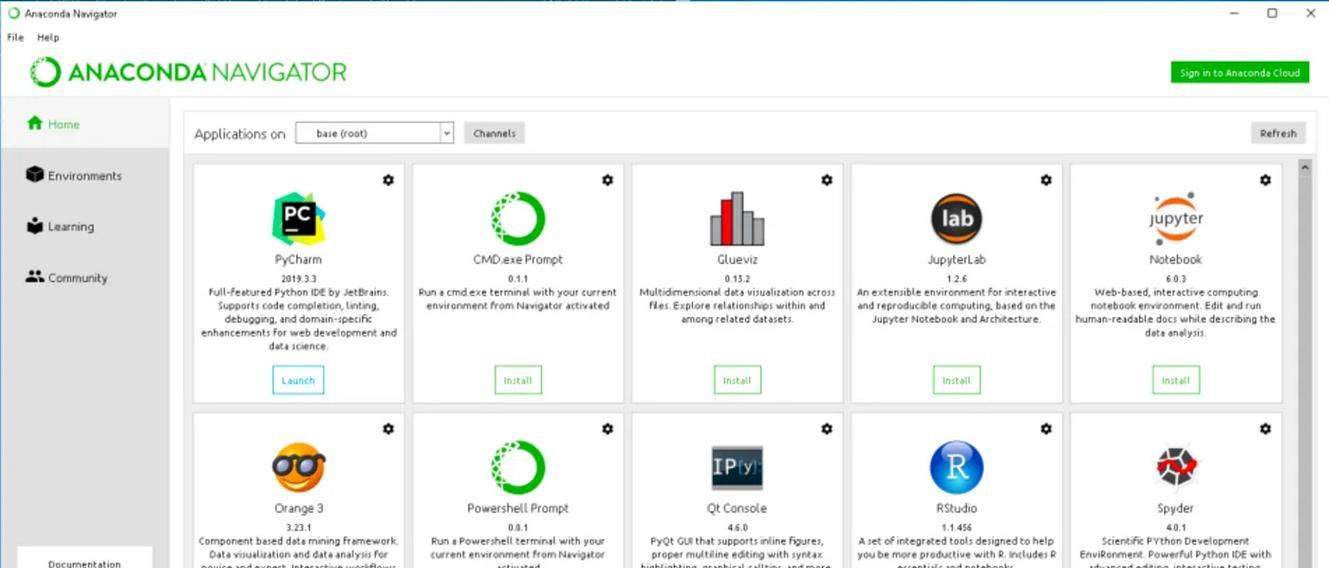Open the Orange 3 gear options

click(x=388, y=429)
